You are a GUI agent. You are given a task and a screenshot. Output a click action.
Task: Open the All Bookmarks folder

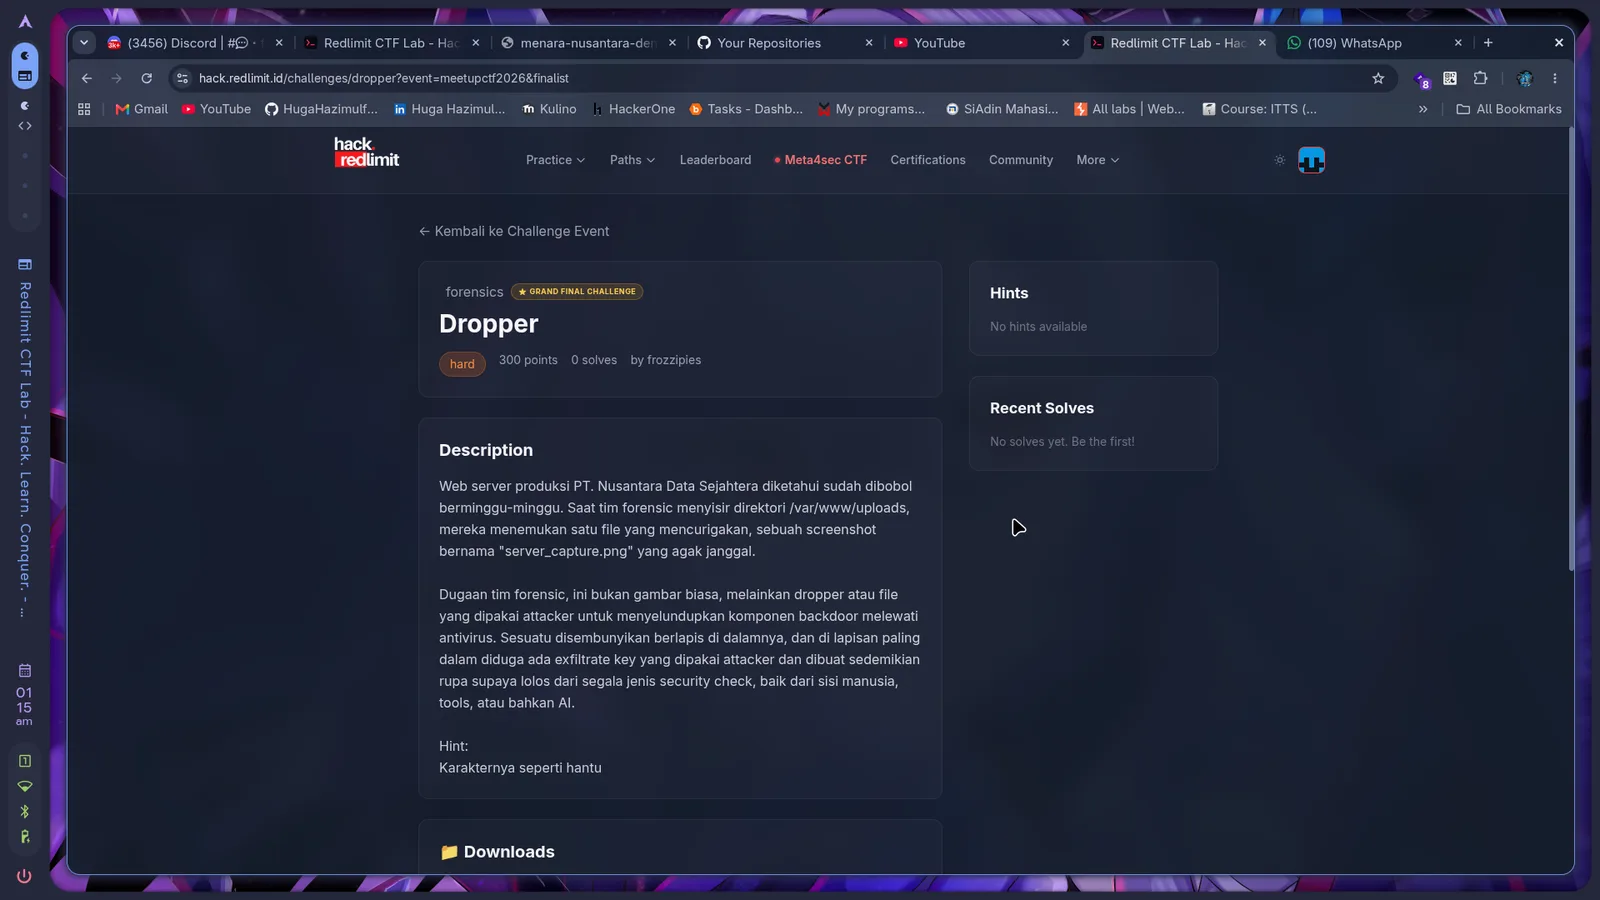[x=1509, y=109]
